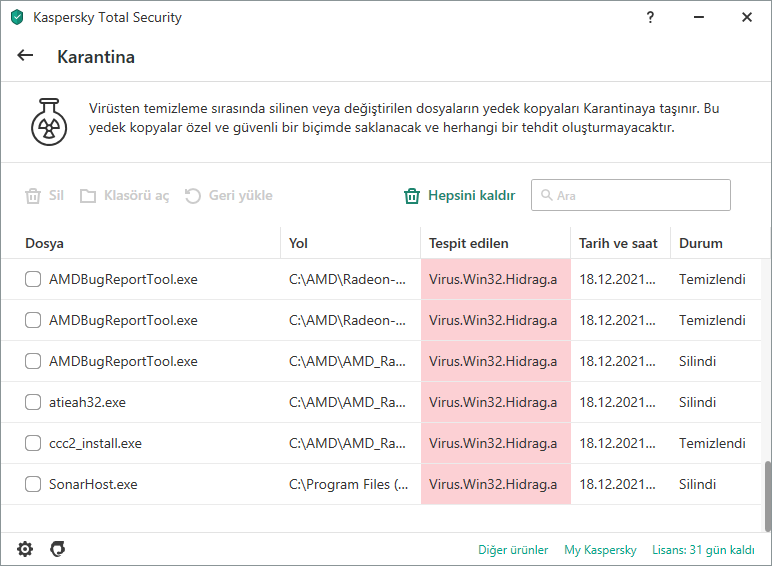Image resolution: width=772 pixels, height=566 pixels.
Task: Click the Sil trash icon
Action: pyautogui.click(x=33, y=196)
